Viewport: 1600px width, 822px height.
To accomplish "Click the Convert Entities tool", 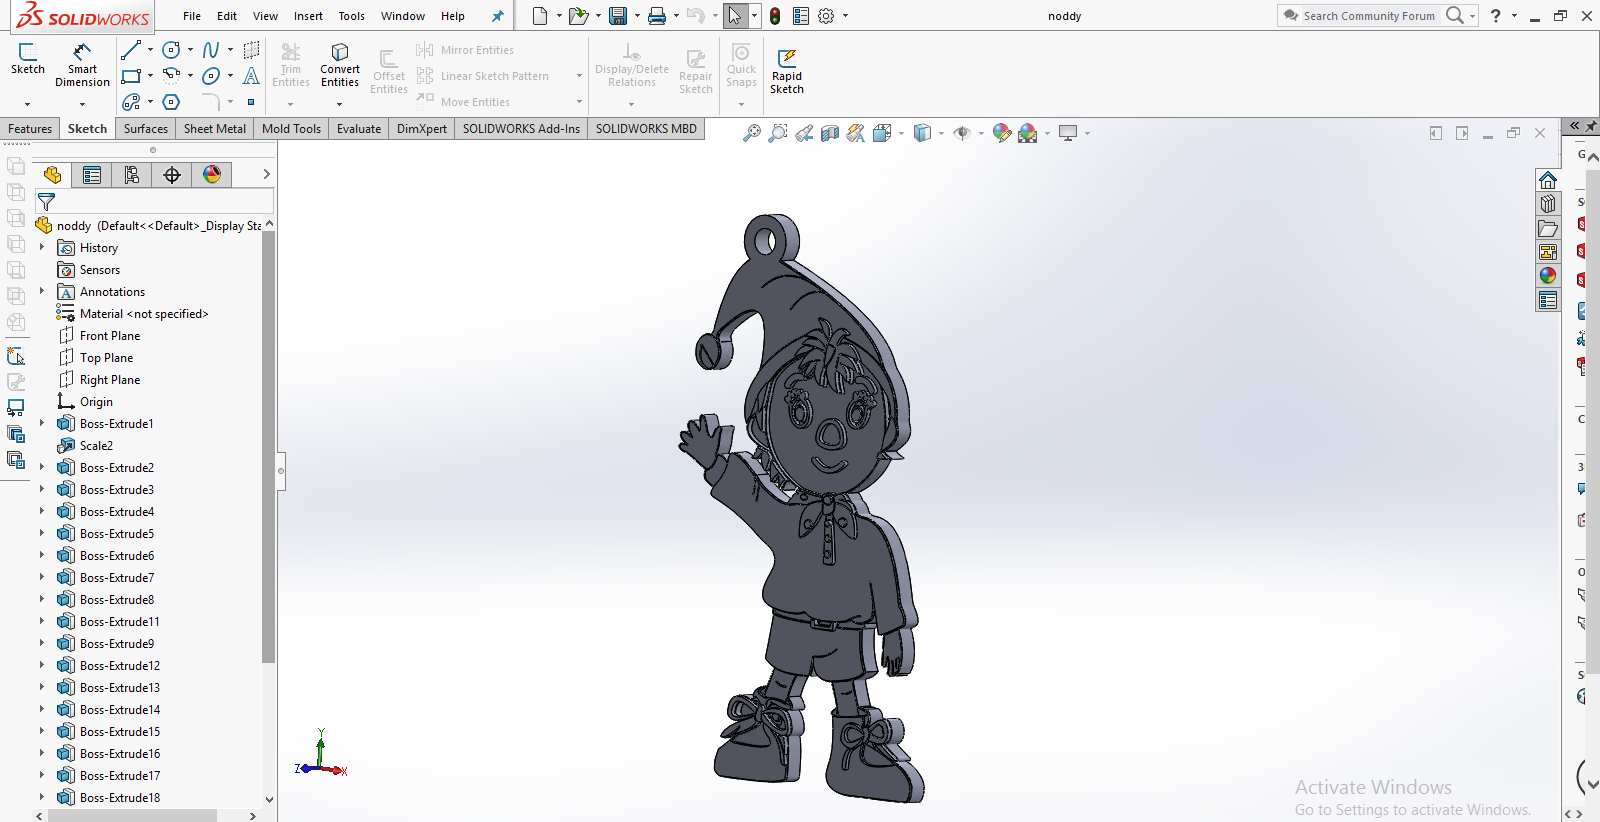I will [340, 65].
